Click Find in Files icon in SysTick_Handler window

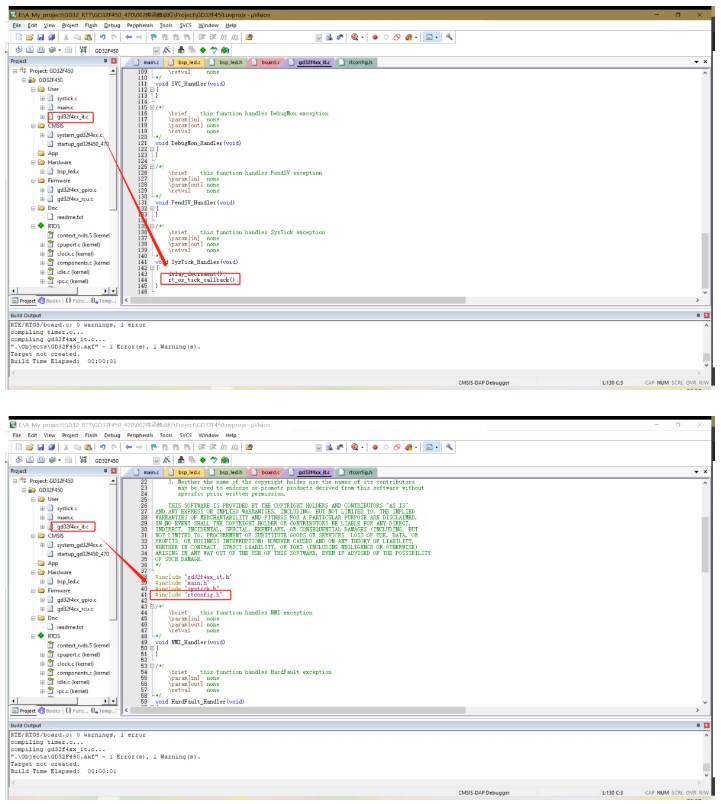coord(249,37)
